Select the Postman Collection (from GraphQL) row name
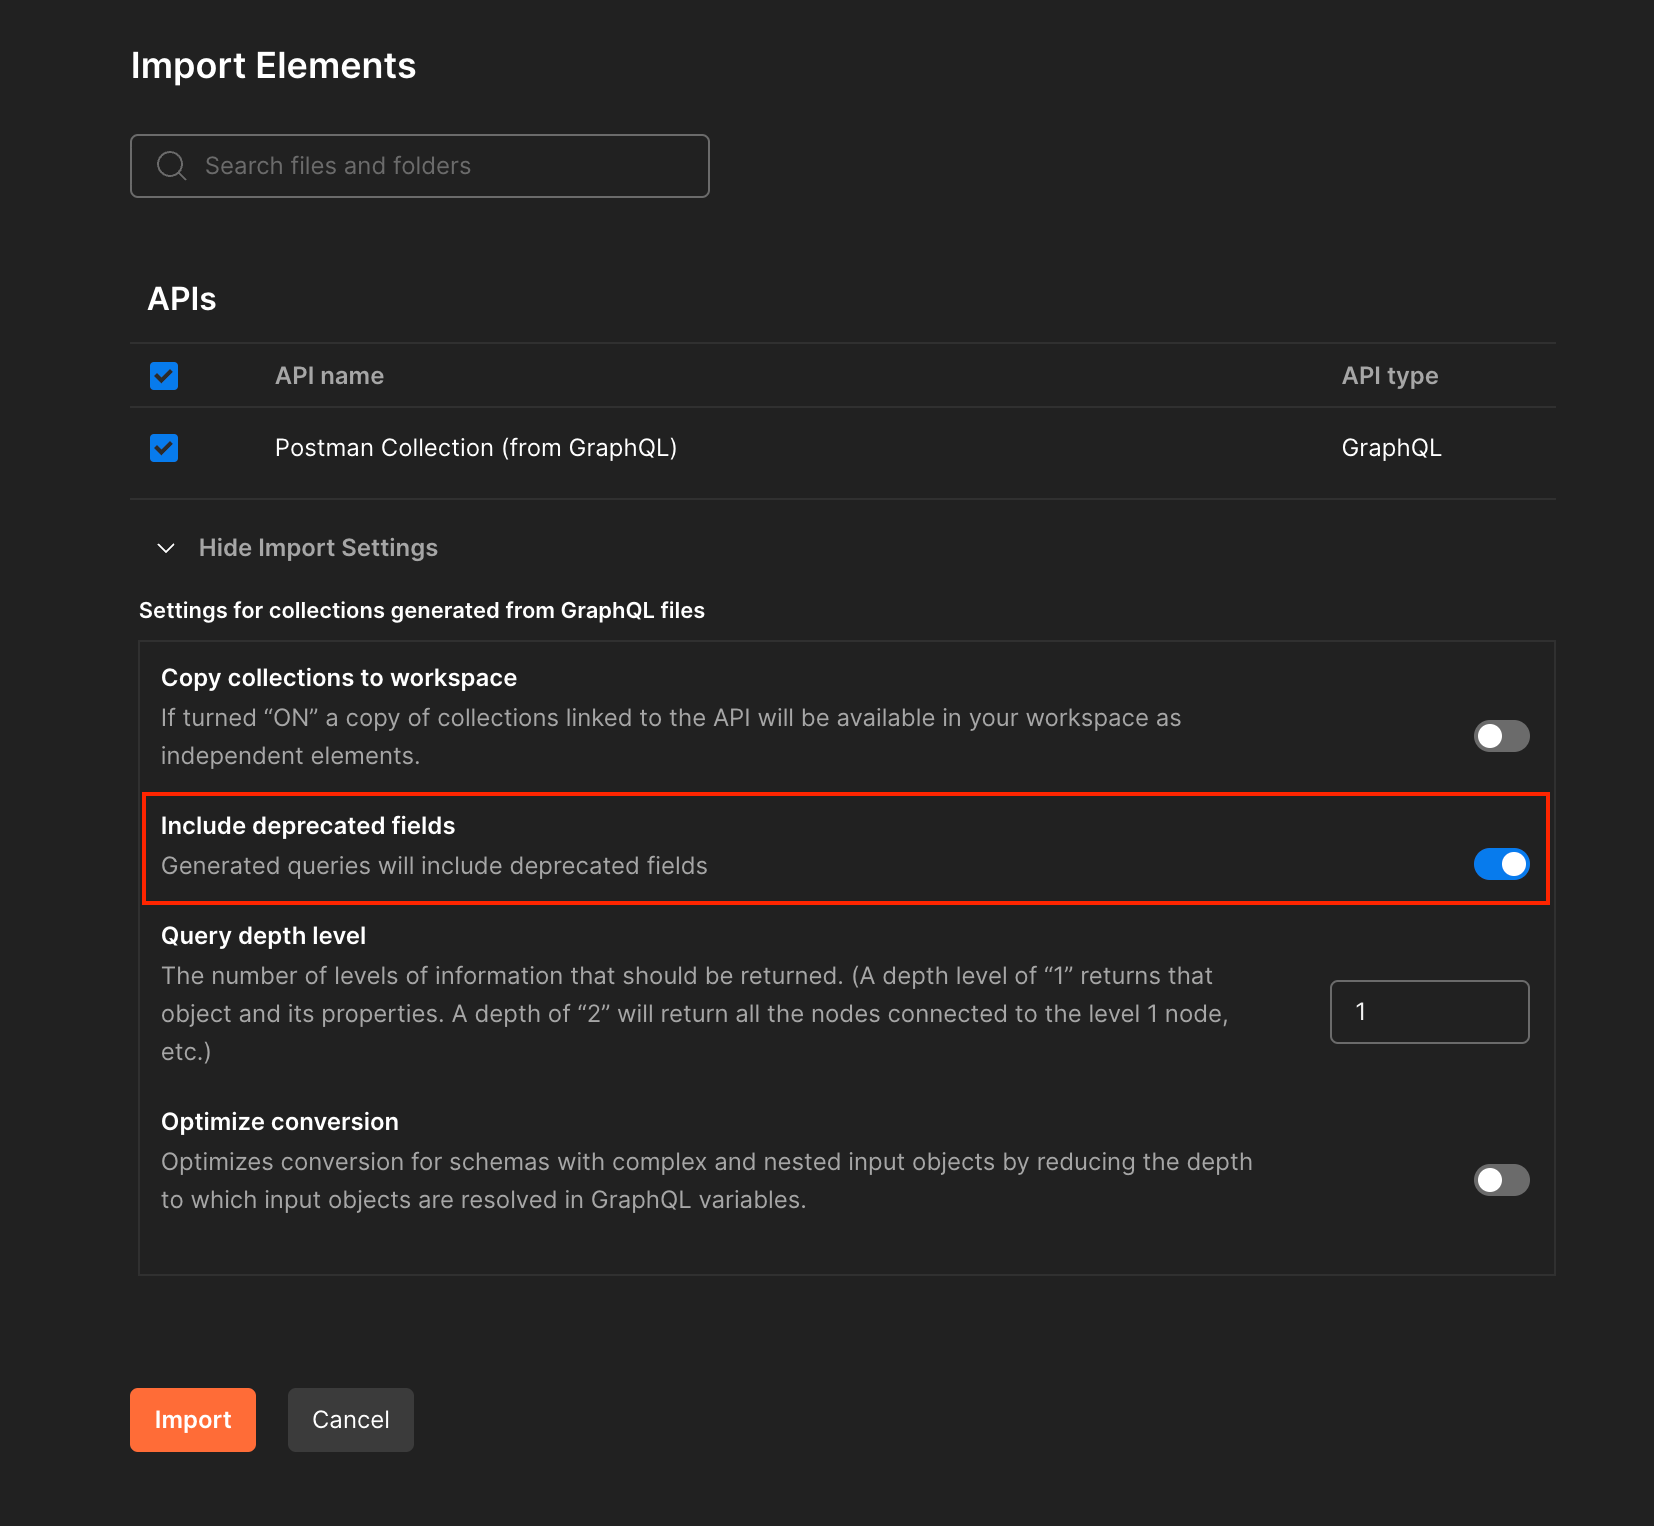Image resolution: width=1654 pixels, height=1526 pixels. 476,448
